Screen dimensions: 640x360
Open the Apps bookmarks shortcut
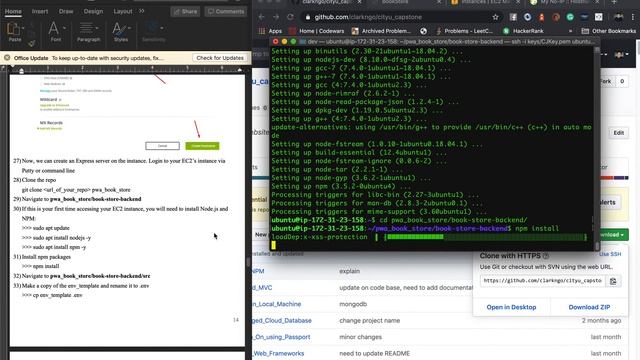(x=270, y=31)
